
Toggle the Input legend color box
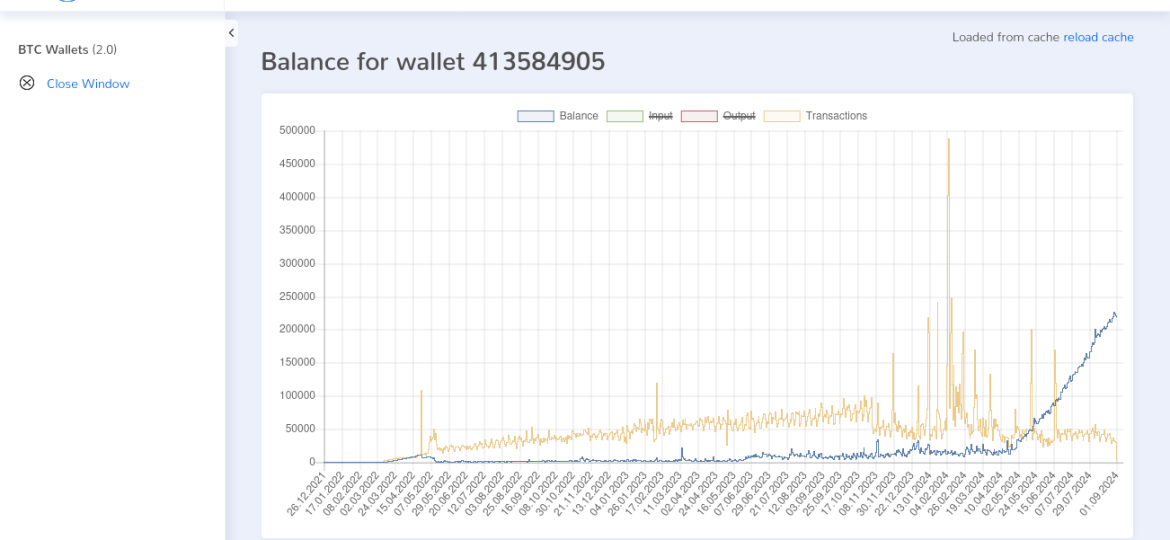tap(625, 116)
